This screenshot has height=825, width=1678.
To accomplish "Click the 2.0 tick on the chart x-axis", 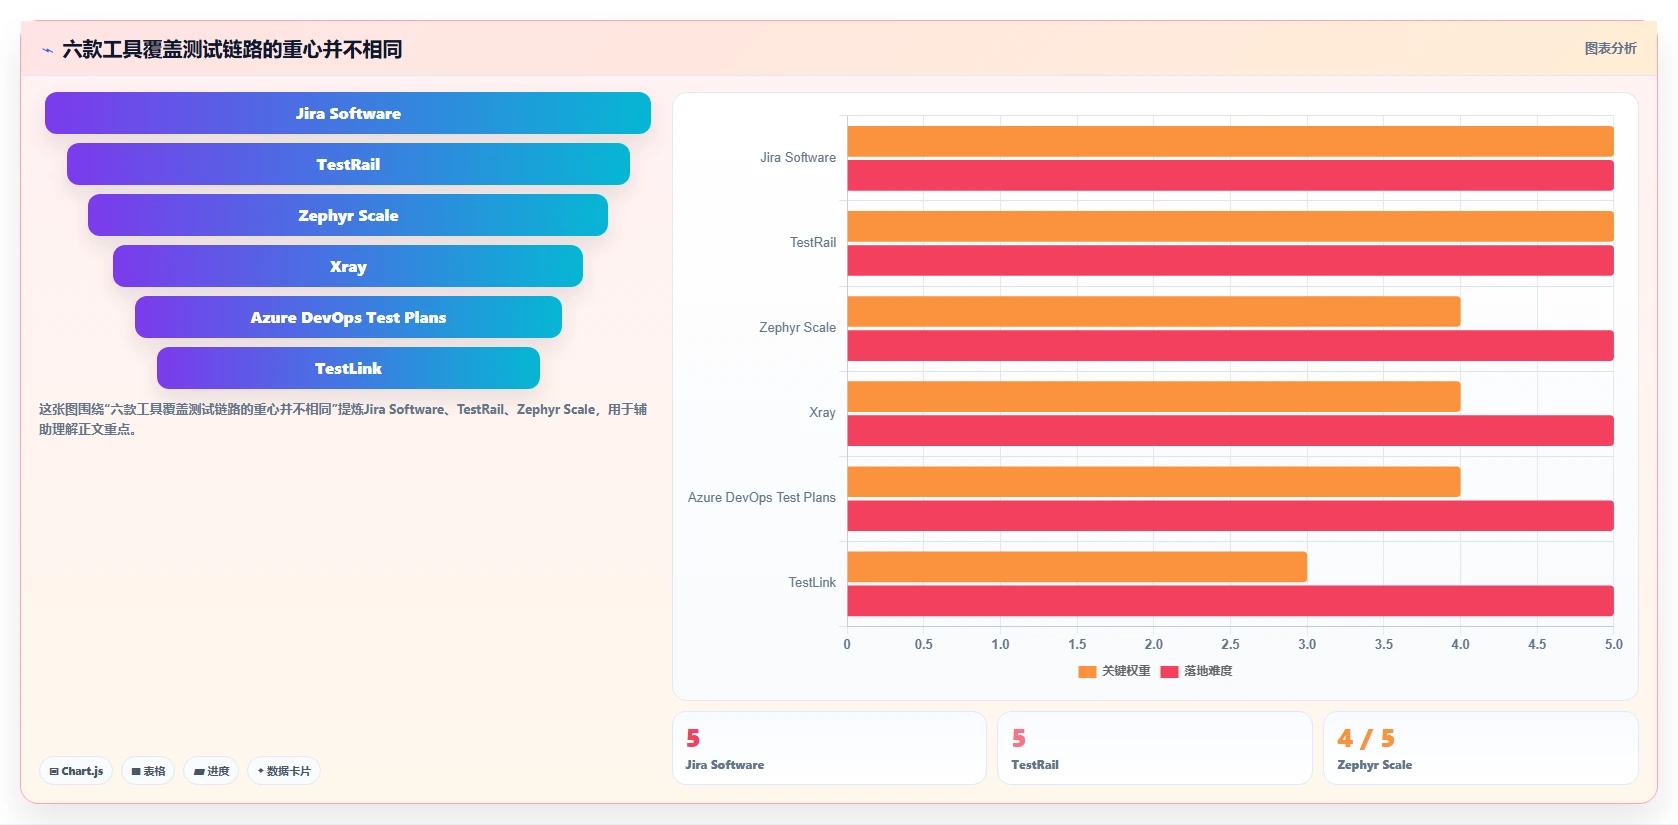I will [1154, 644].
